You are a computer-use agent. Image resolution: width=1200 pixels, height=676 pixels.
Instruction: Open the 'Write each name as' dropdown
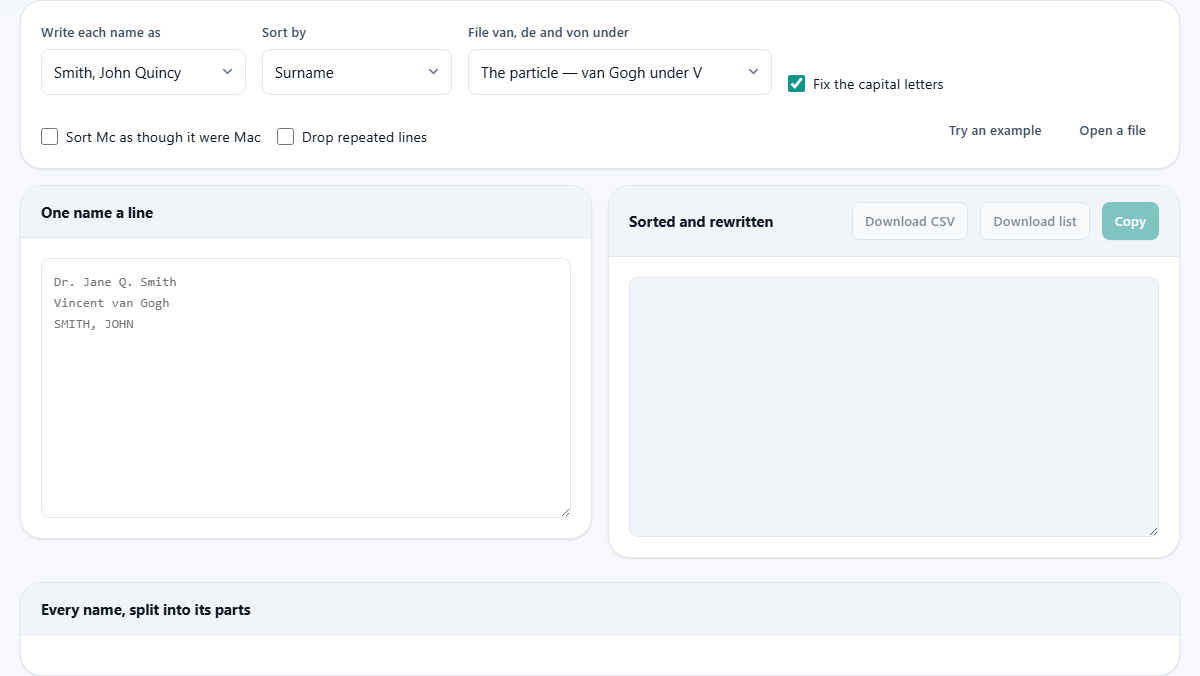click(143, 72)
